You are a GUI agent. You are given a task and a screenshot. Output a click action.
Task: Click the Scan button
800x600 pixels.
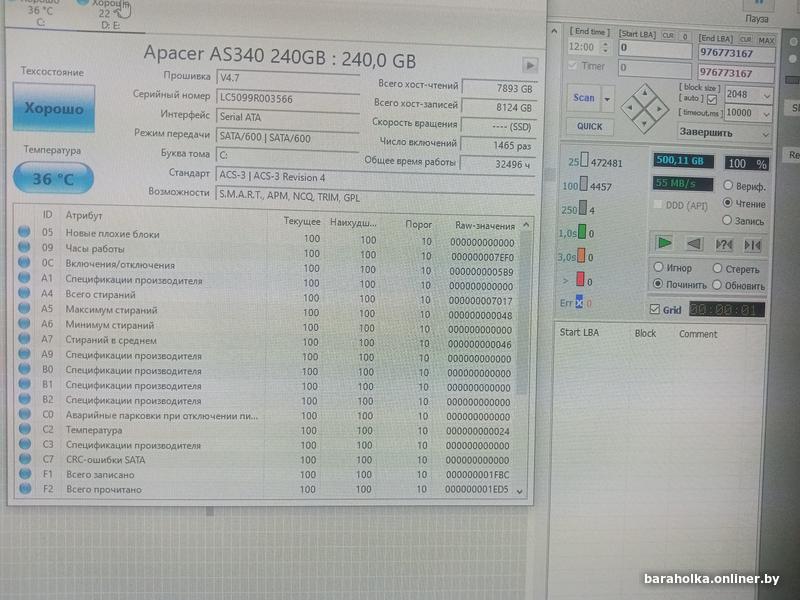tap(584, 97)
